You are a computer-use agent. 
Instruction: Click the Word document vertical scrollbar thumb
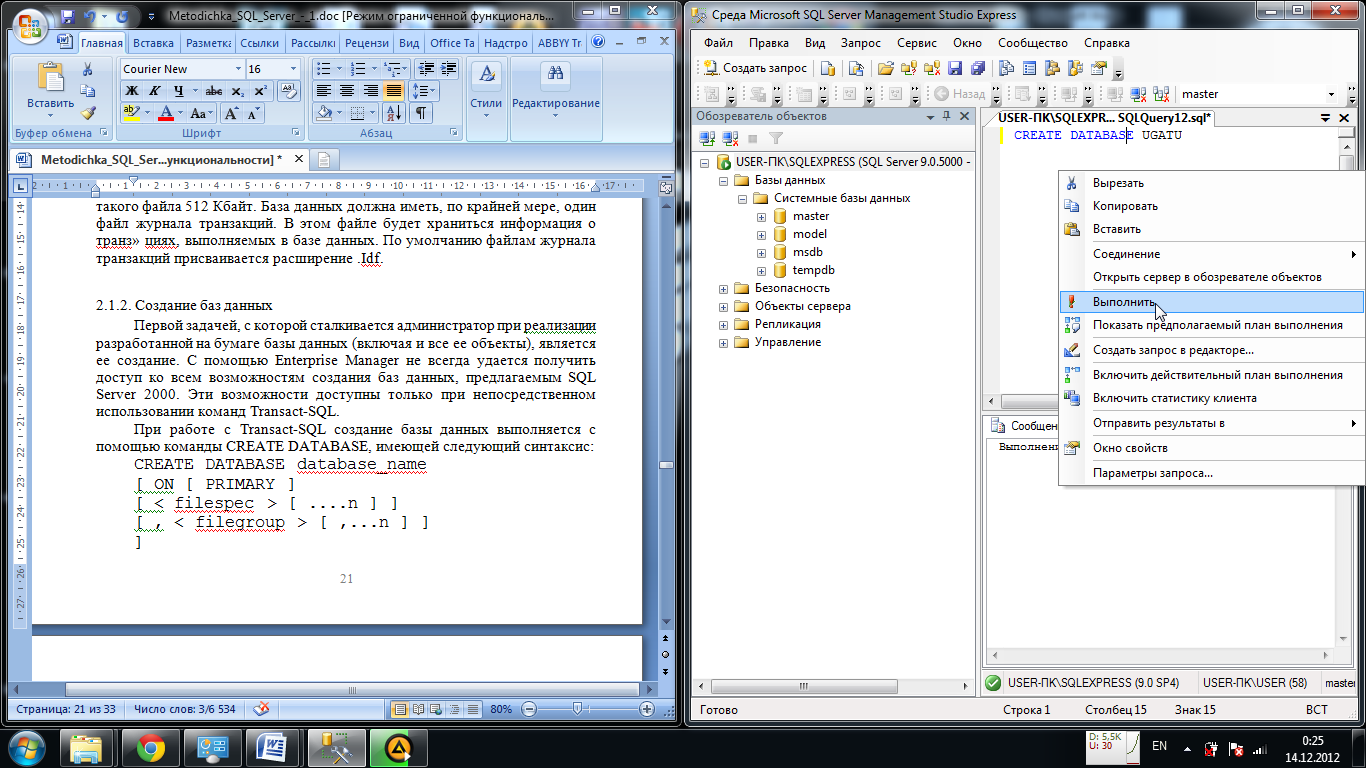pos(666,466)
